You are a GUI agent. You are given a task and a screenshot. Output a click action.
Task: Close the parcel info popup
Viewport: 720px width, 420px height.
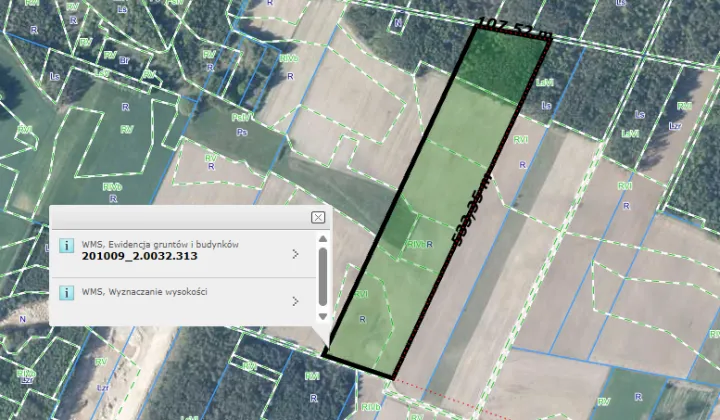[x=318, y=217]
